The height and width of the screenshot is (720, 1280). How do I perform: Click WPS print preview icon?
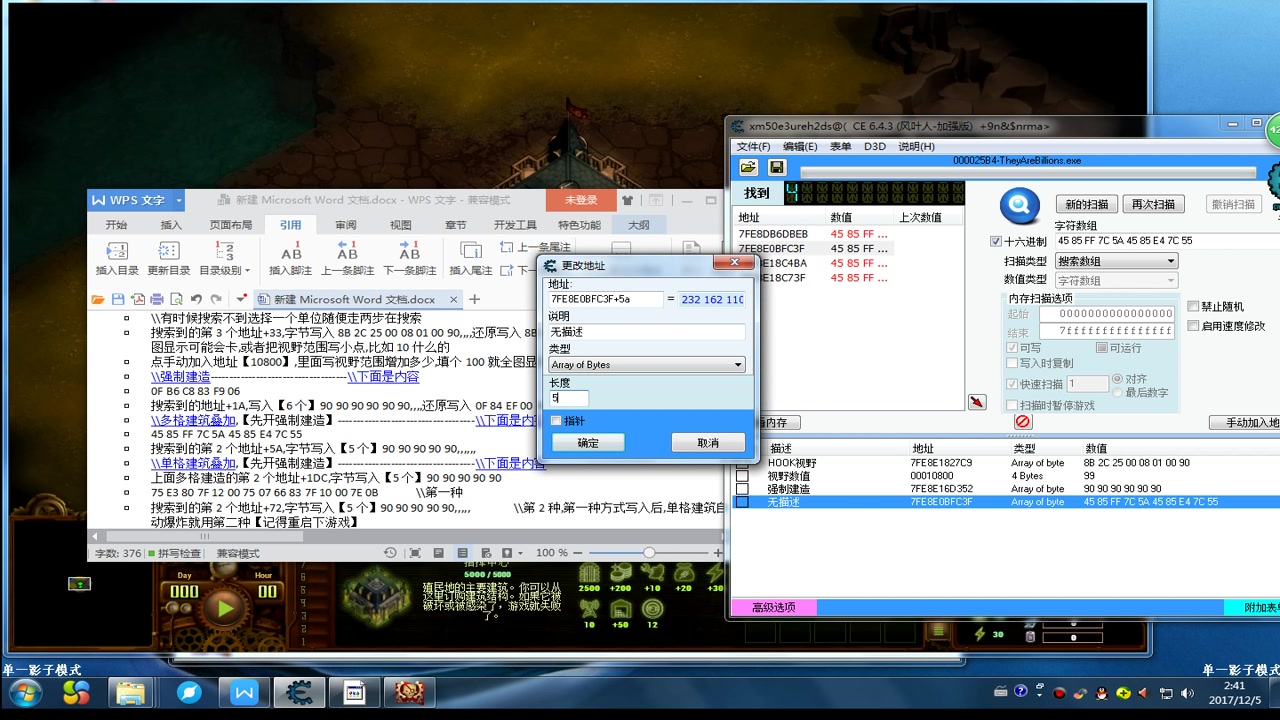(176, 299)
